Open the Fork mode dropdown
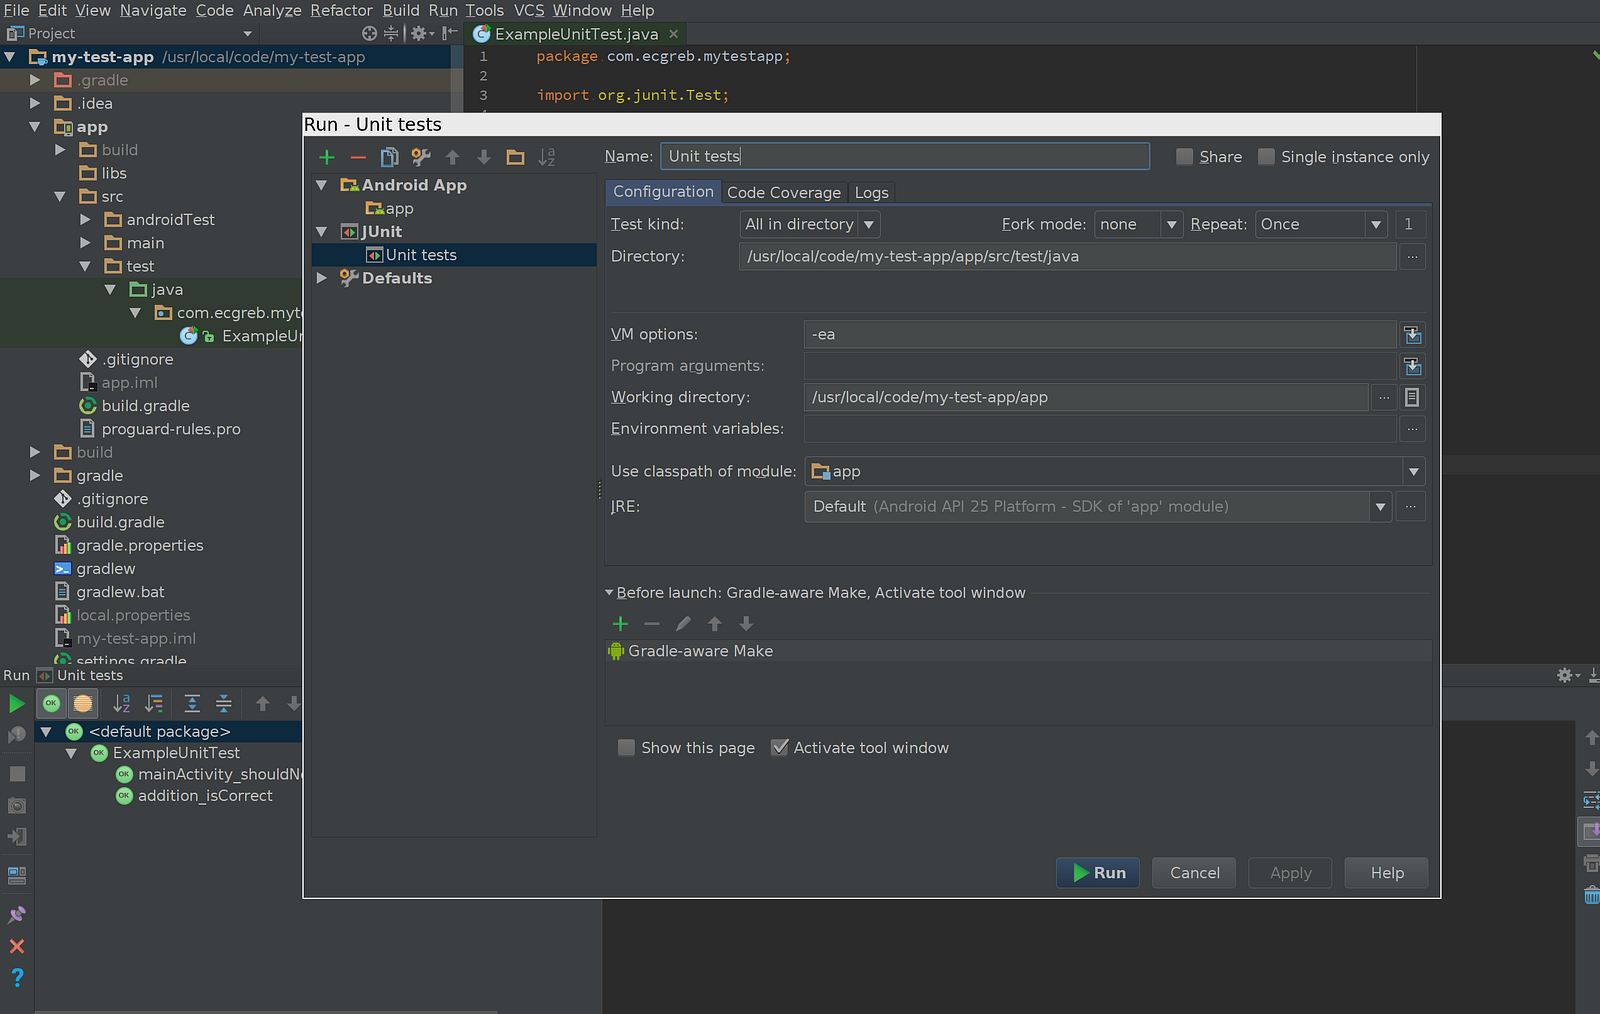The height and width of the screenshot is (1014, 1600). 1138,225
